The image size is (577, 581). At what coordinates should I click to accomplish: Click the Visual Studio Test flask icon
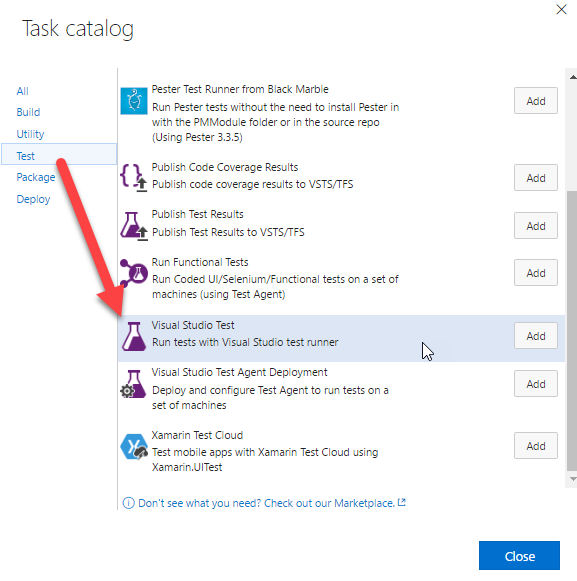(x=134, y=336)
